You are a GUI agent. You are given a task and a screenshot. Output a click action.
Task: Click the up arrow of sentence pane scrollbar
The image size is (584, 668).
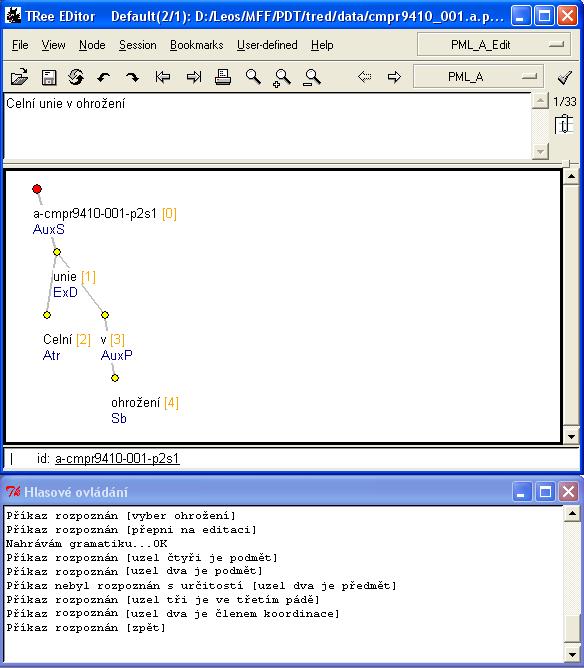click(x=540, y=101)
